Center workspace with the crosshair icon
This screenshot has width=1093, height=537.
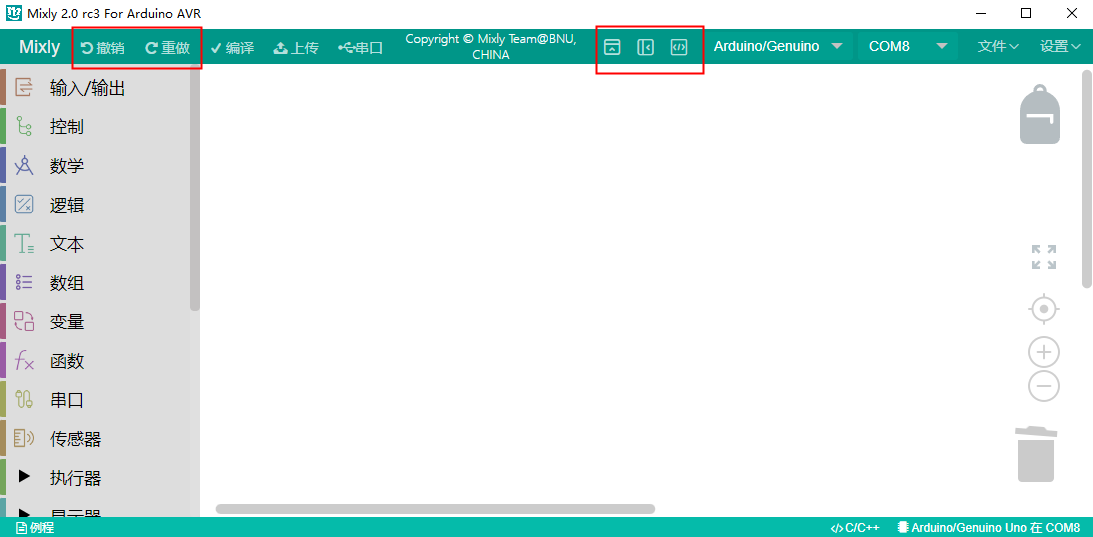1043,310
